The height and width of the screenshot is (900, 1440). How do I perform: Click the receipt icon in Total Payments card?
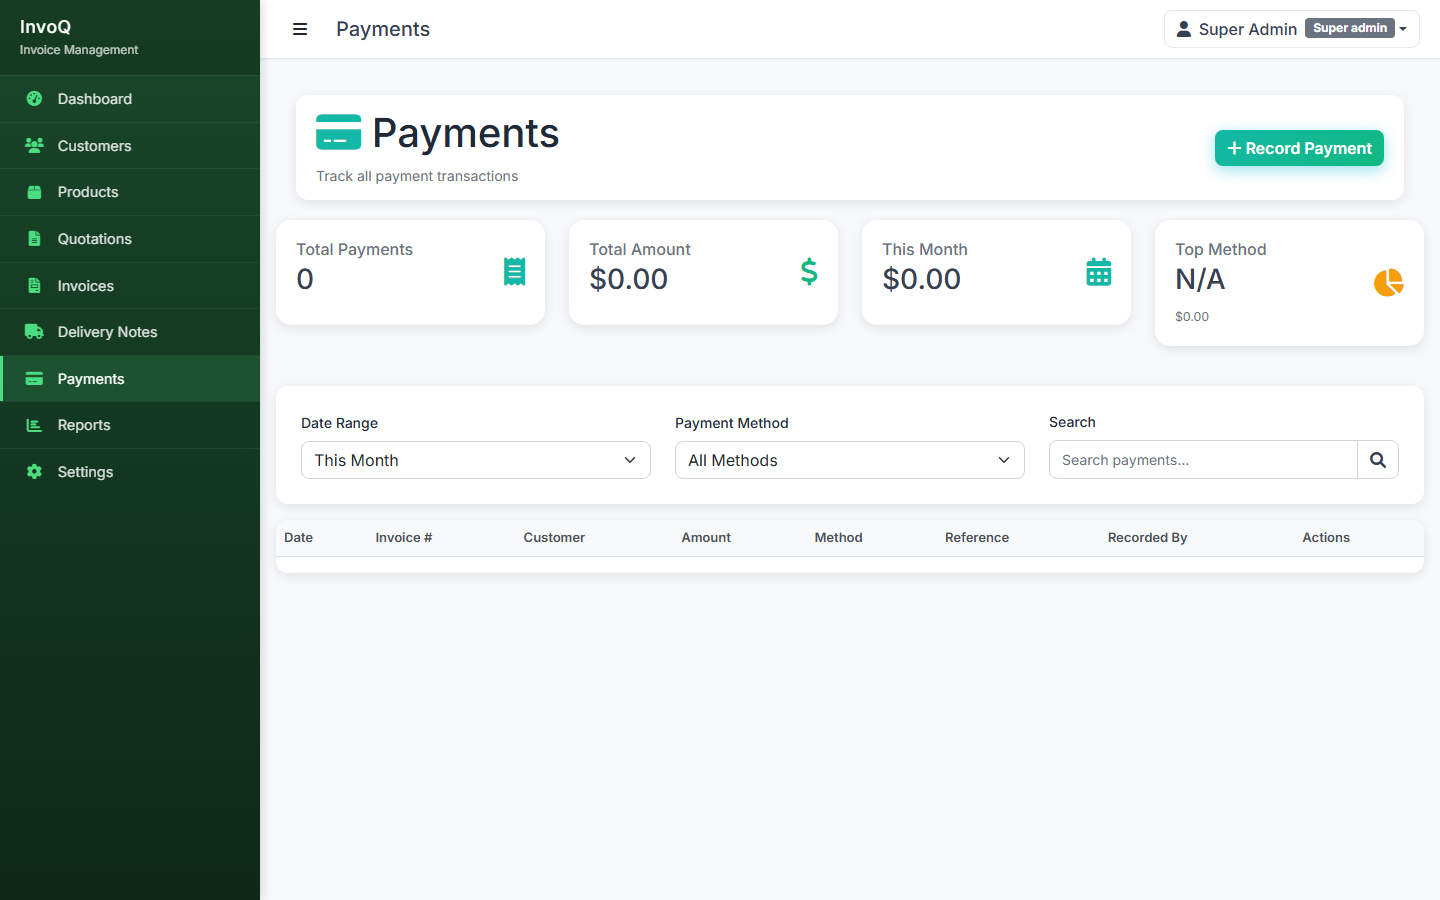point(514,272)
